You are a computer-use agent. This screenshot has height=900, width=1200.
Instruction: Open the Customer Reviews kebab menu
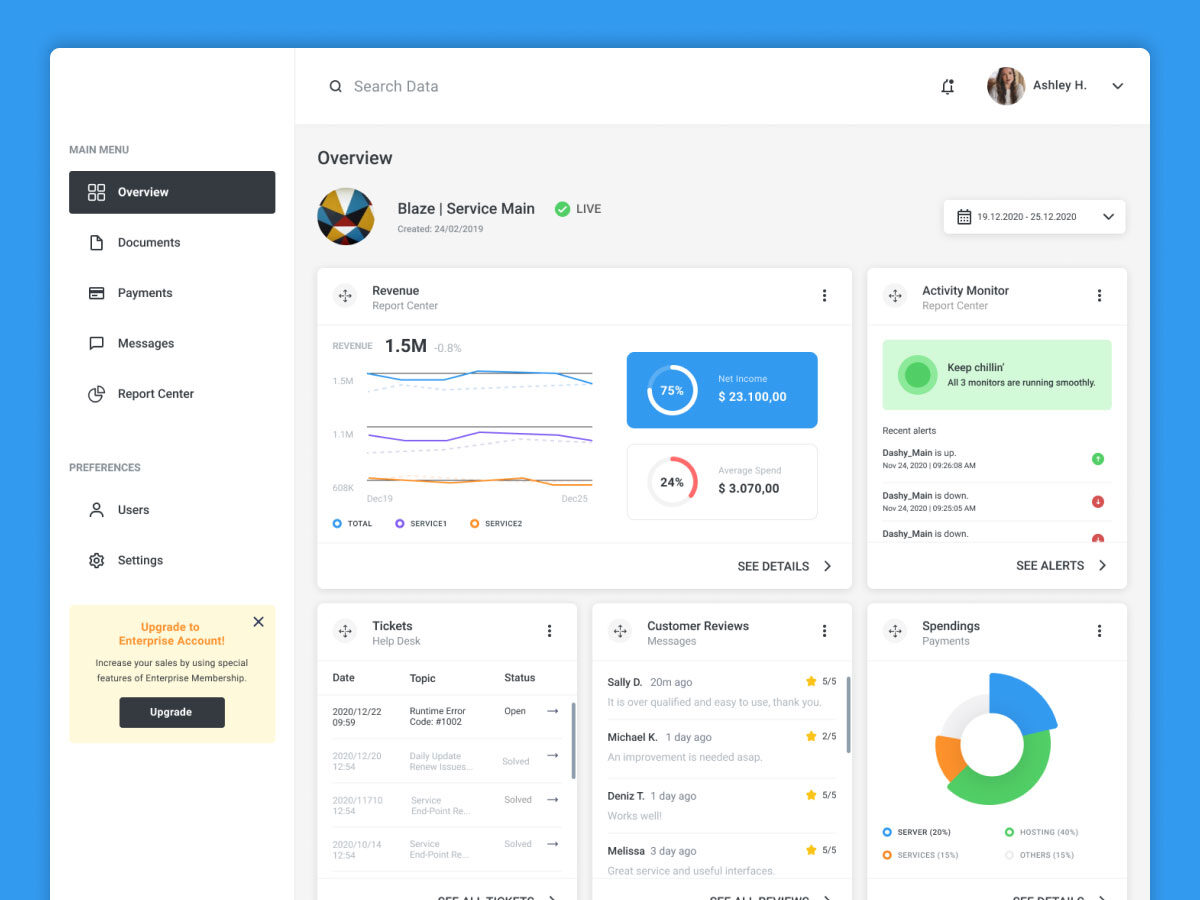(824, 631)
